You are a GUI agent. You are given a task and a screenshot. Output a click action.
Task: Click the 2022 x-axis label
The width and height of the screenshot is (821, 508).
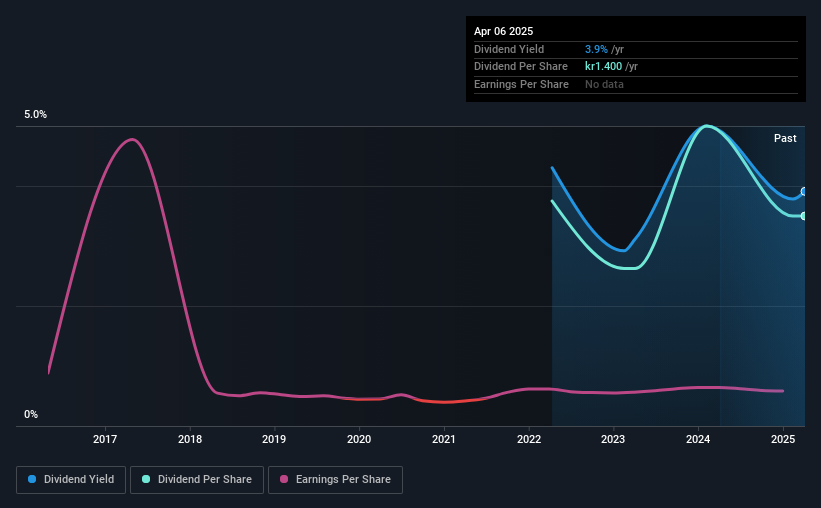click(529, 439)
